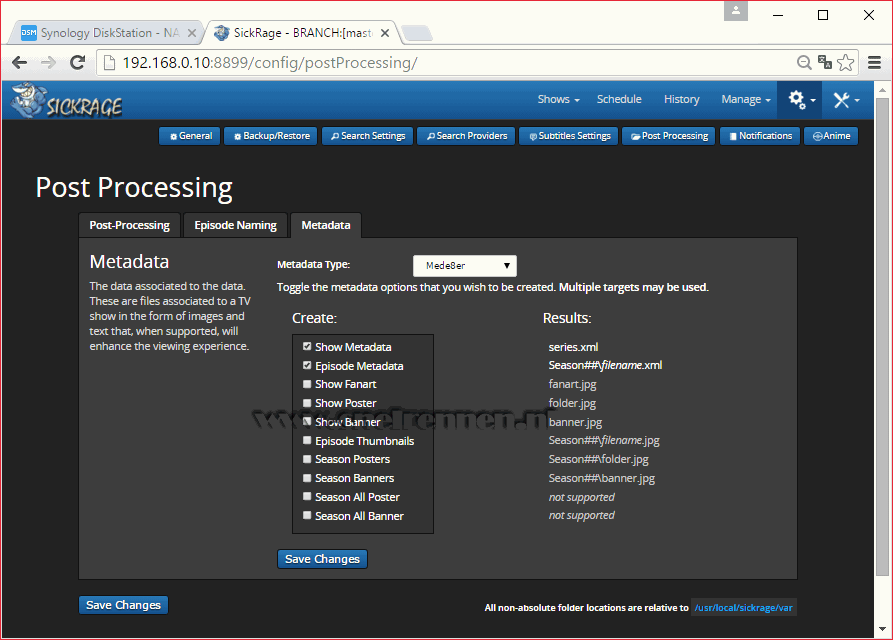Go to General config
893x640 pixels.
(190, 136)
